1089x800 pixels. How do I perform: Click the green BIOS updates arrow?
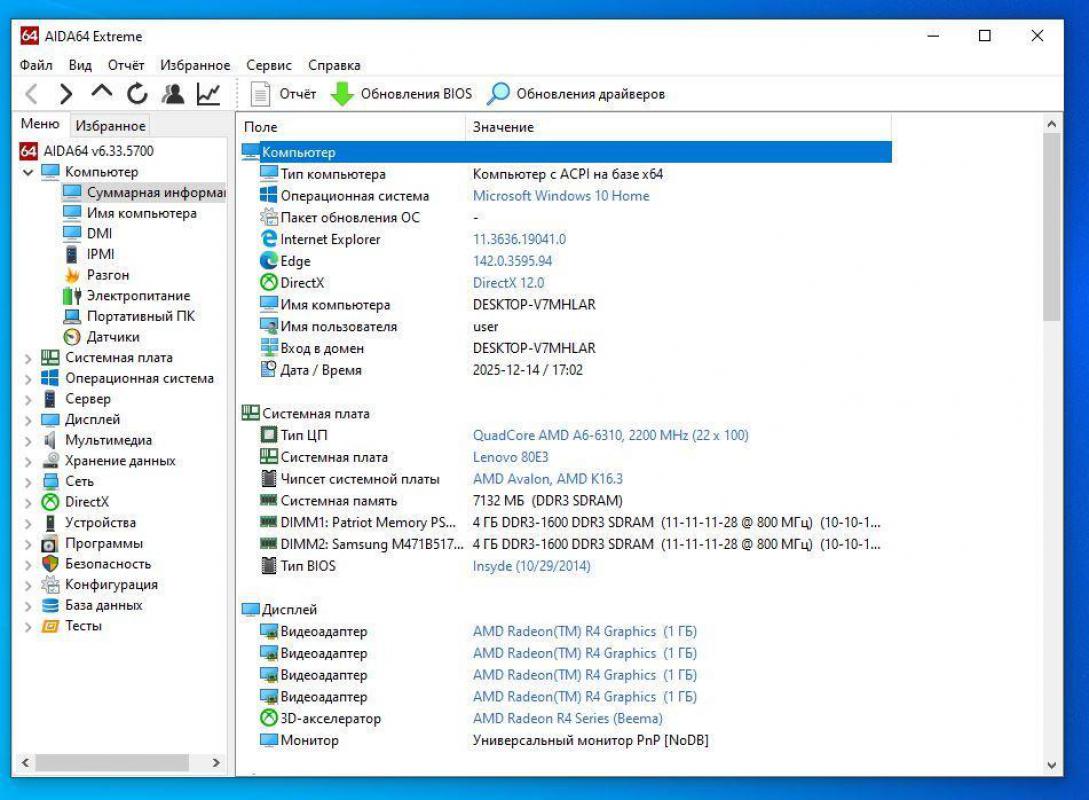[343, 94]
